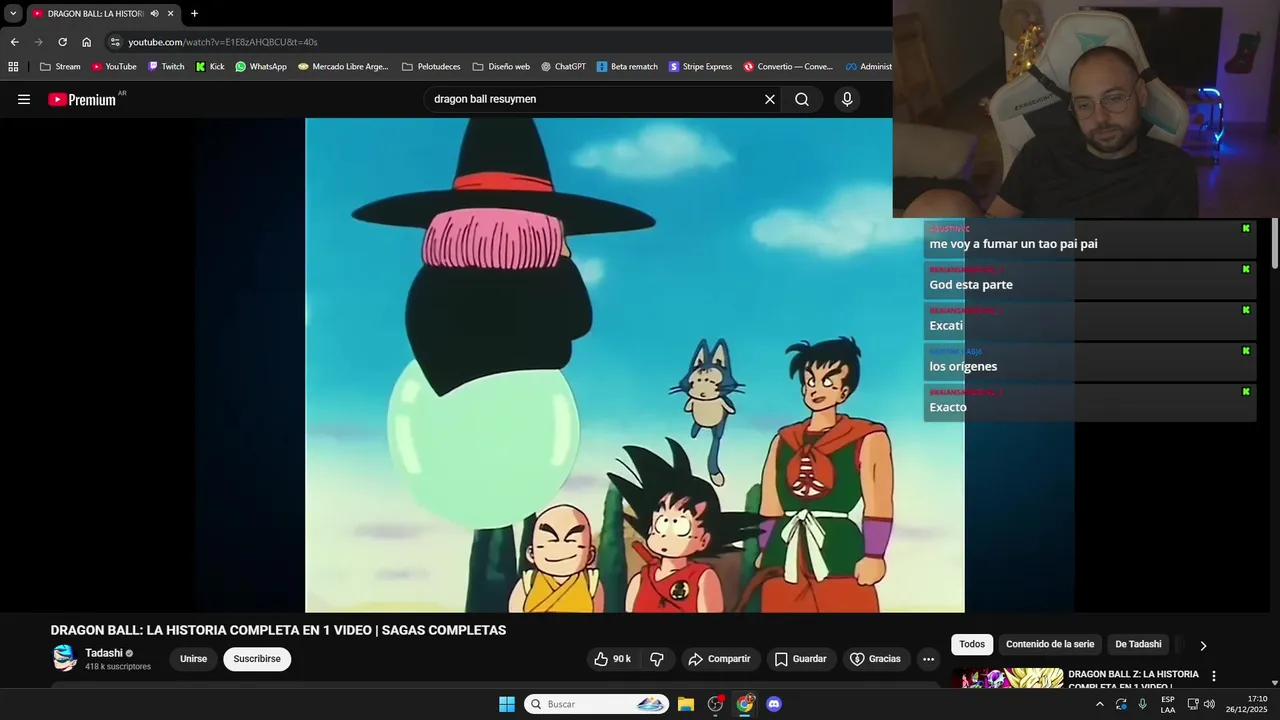Open the tray microphone indicator
1280x720 pixels.
(x=1143, y=704)
